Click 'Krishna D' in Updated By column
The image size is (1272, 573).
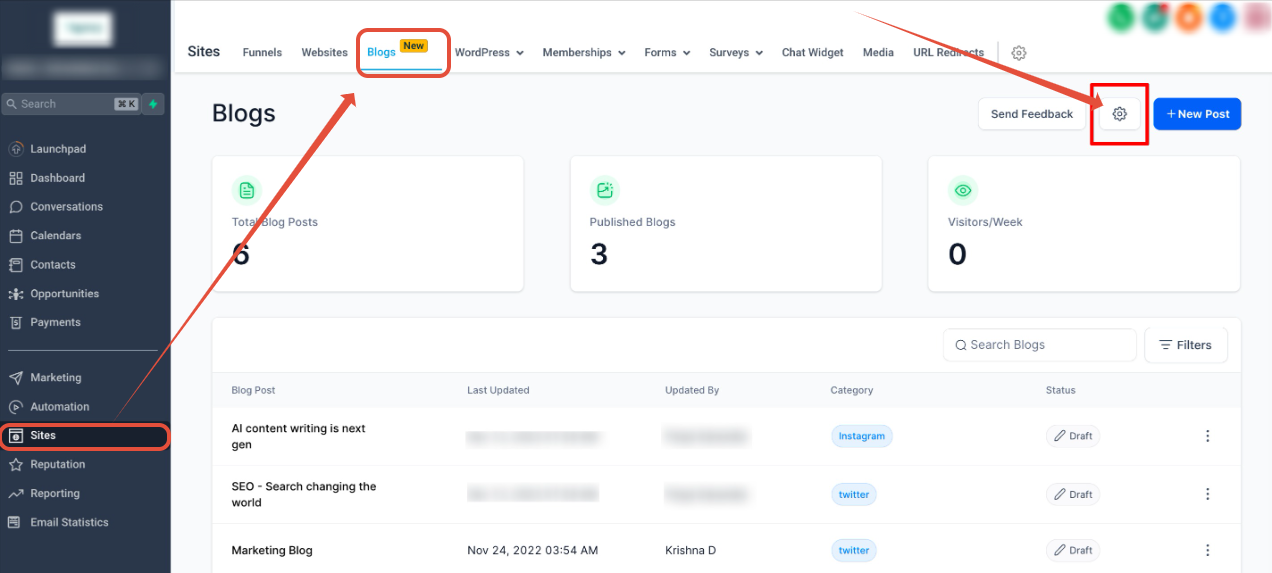(x=690, y=550)
